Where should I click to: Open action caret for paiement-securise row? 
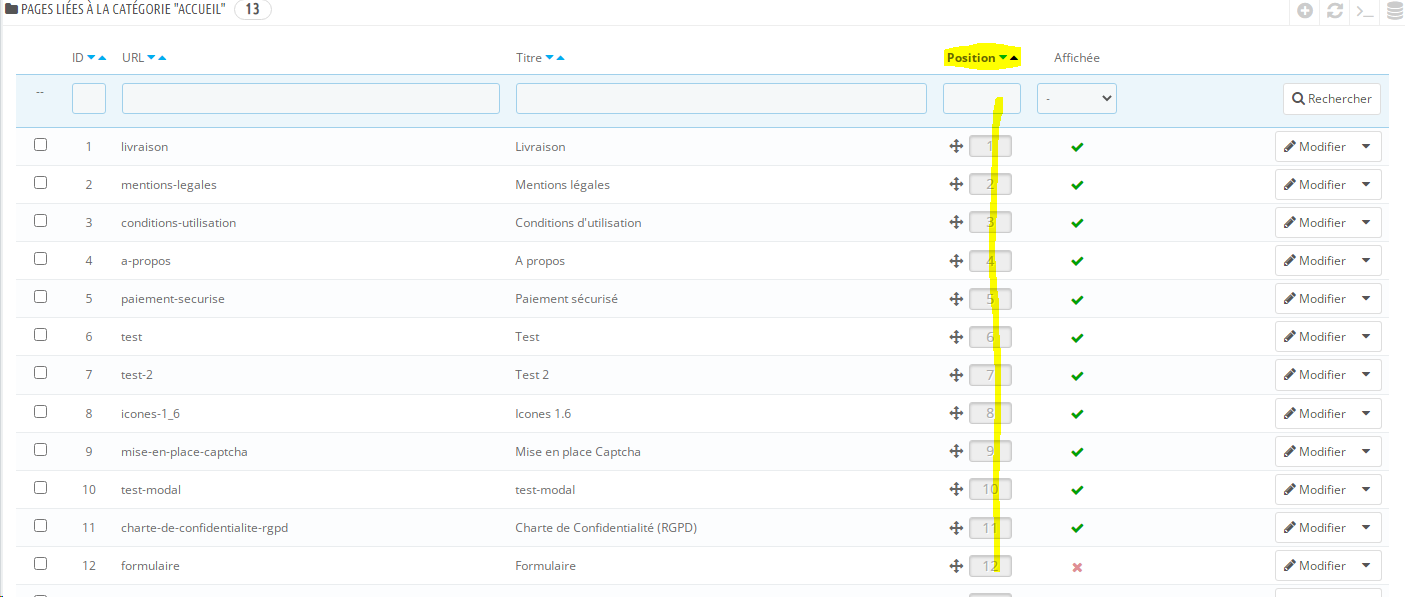(1367, 299)
